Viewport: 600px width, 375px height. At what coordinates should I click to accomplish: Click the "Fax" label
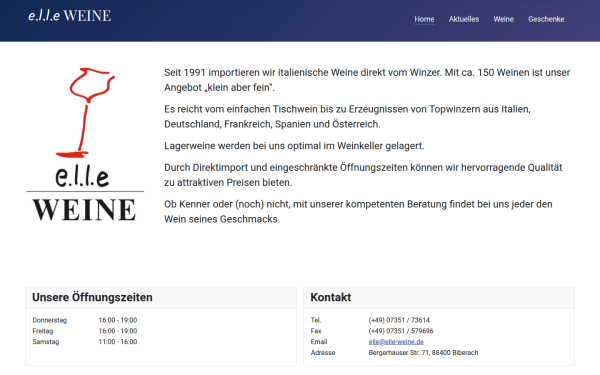(x=316, y=331)
